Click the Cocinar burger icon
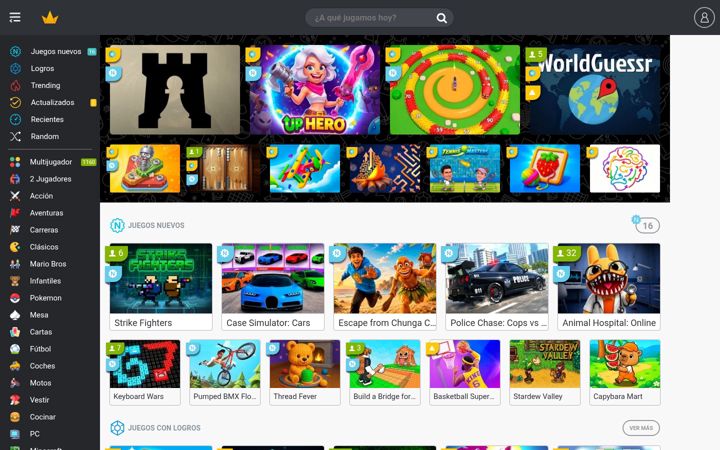Image resolution: width=720 pixels, height=450 pixels. coord(15,417)
